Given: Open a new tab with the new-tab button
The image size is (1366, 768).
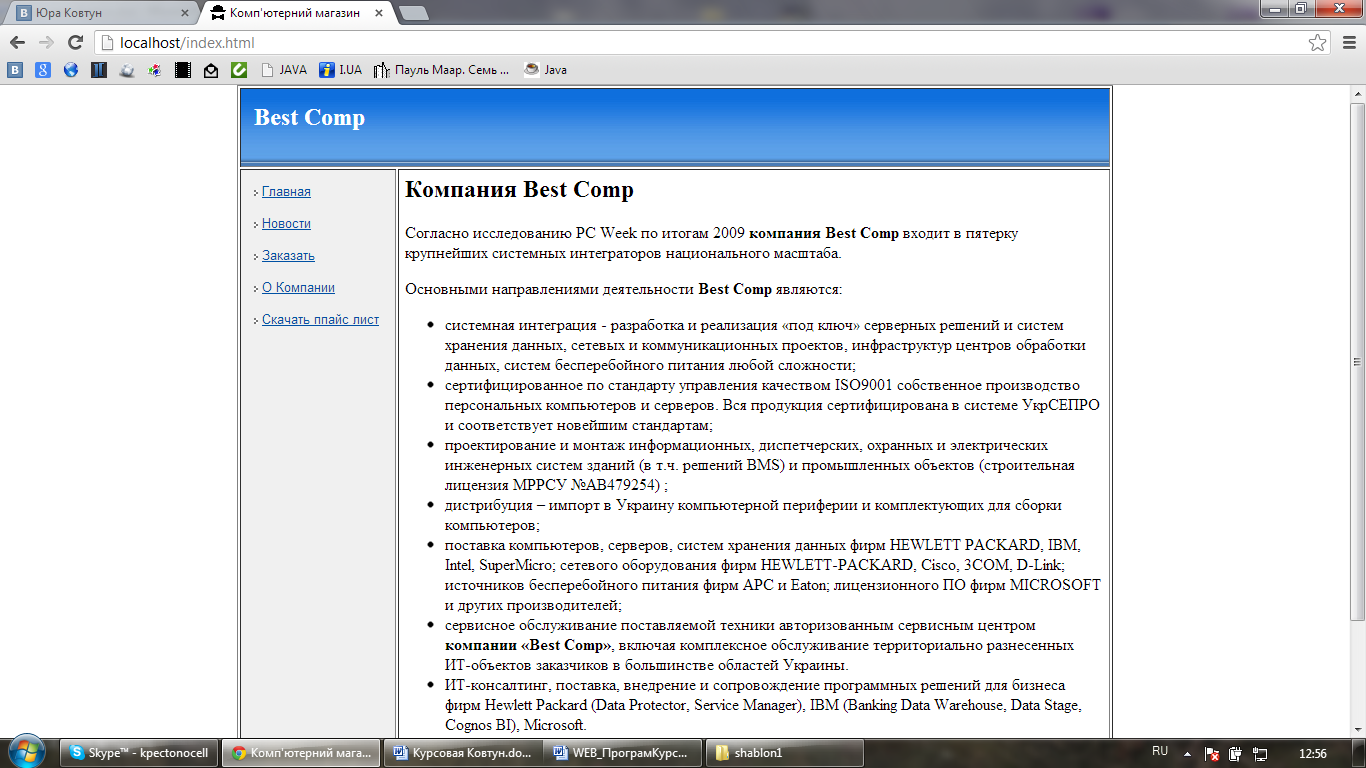Looking at the screenshot, I should [x=413, y=13].
